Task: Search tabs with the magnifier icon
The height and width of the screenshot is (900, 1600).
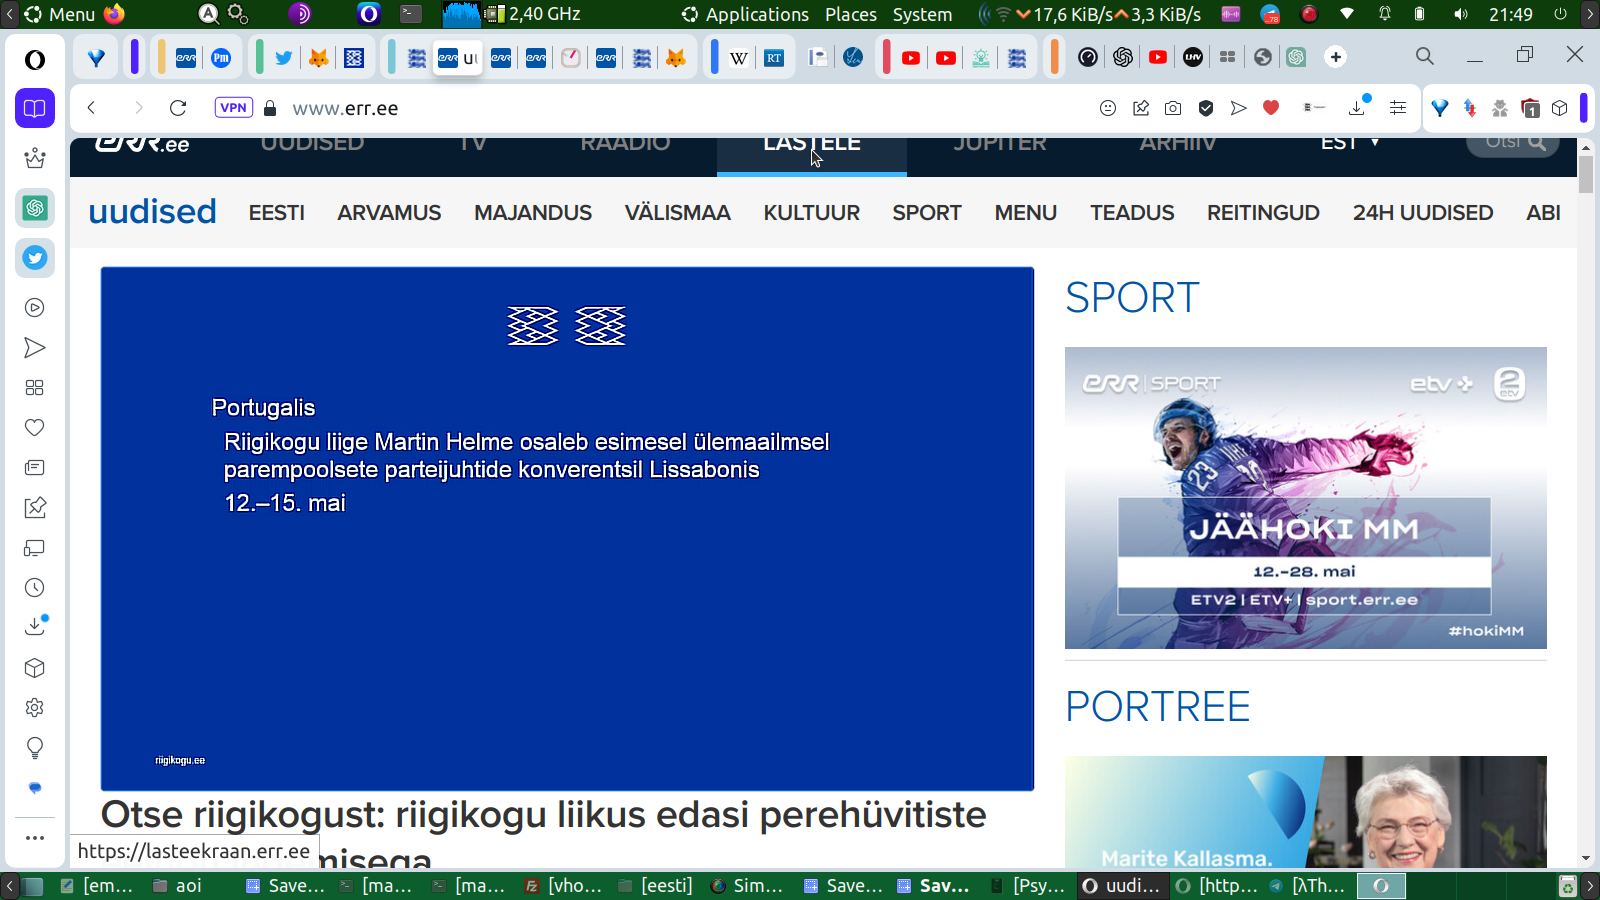Action: click(x=1425, y=56)
